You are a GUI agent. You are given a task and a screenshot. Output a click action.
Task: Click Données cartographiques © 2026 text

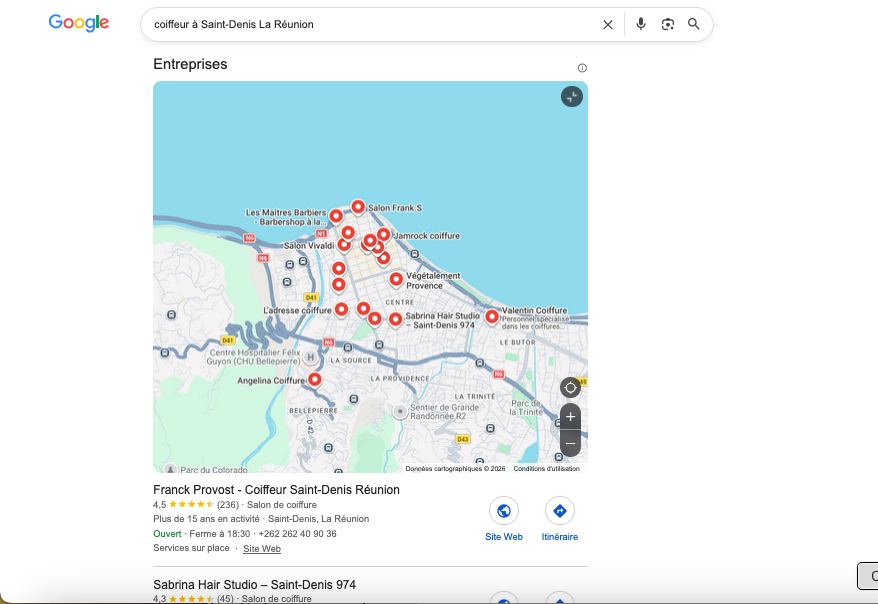pos(455,469)
